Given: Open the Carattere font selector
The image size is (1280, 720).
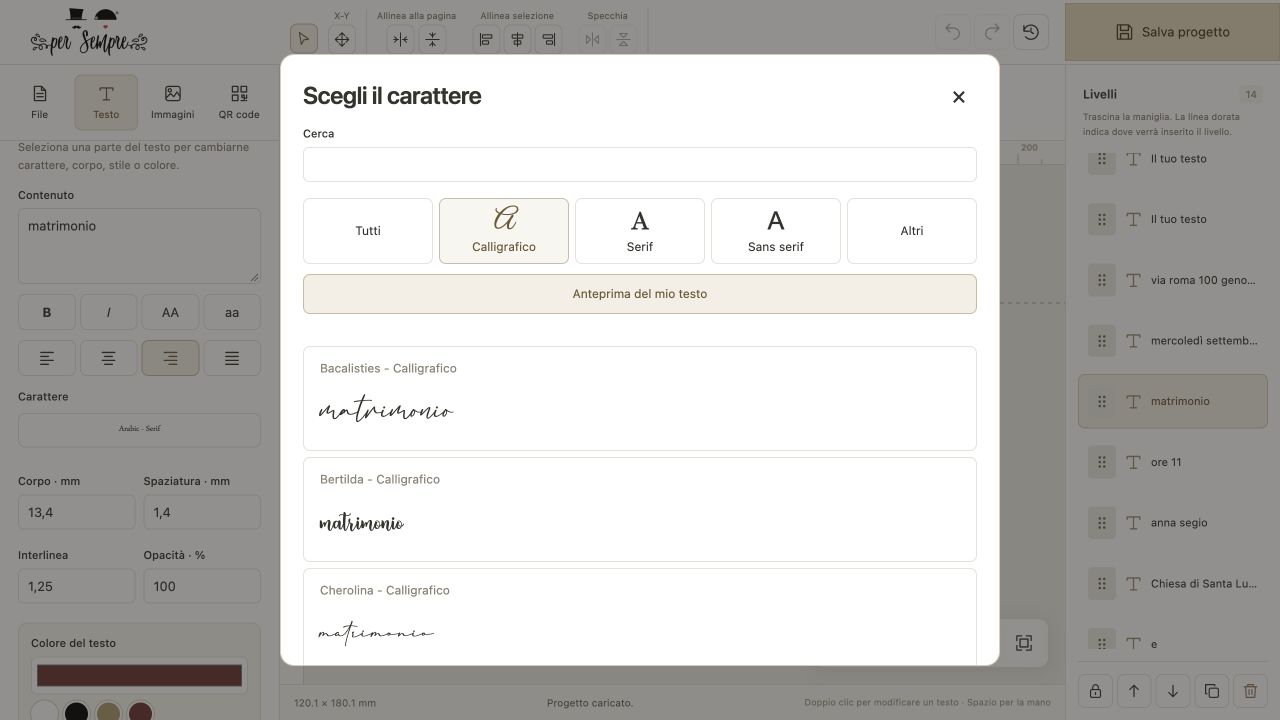Looking at the screenshot, I should tap(139, 430).
